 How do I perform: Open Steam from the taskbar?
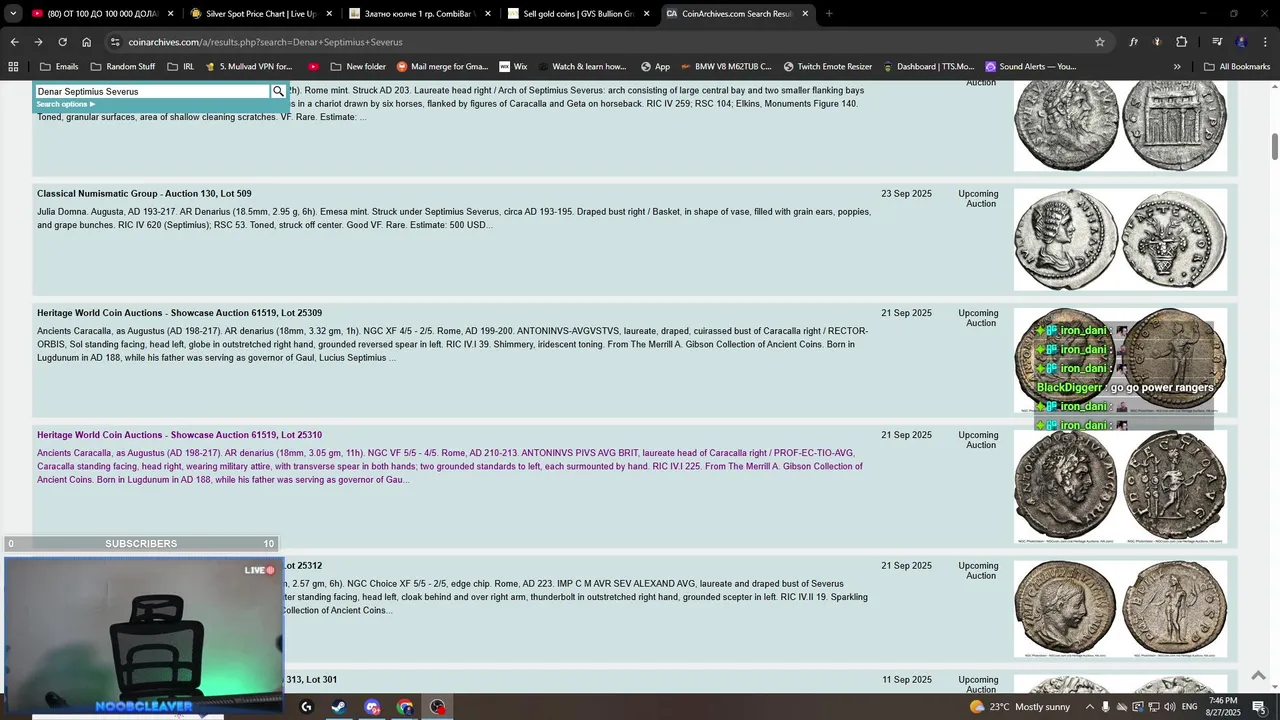pyautogui.click(x=339, y=707)
